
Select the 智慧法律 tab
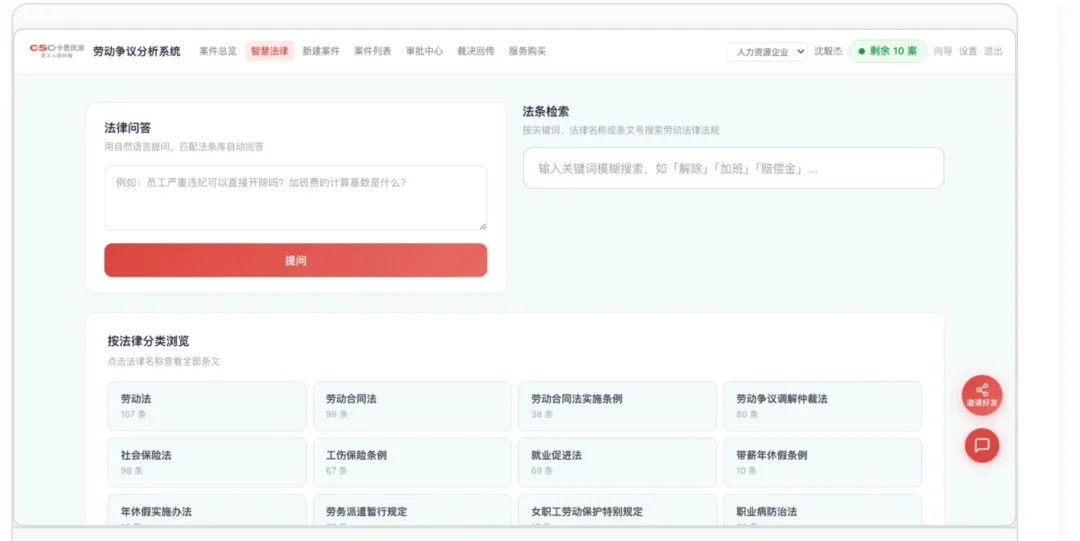coord(269,51)
